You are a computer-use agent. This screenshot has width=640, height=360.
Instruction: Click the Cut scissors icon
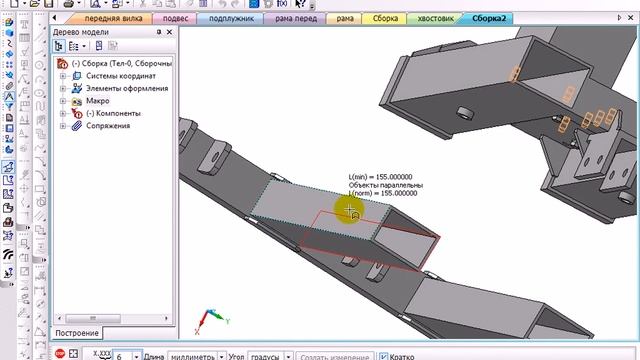[142, 4]
